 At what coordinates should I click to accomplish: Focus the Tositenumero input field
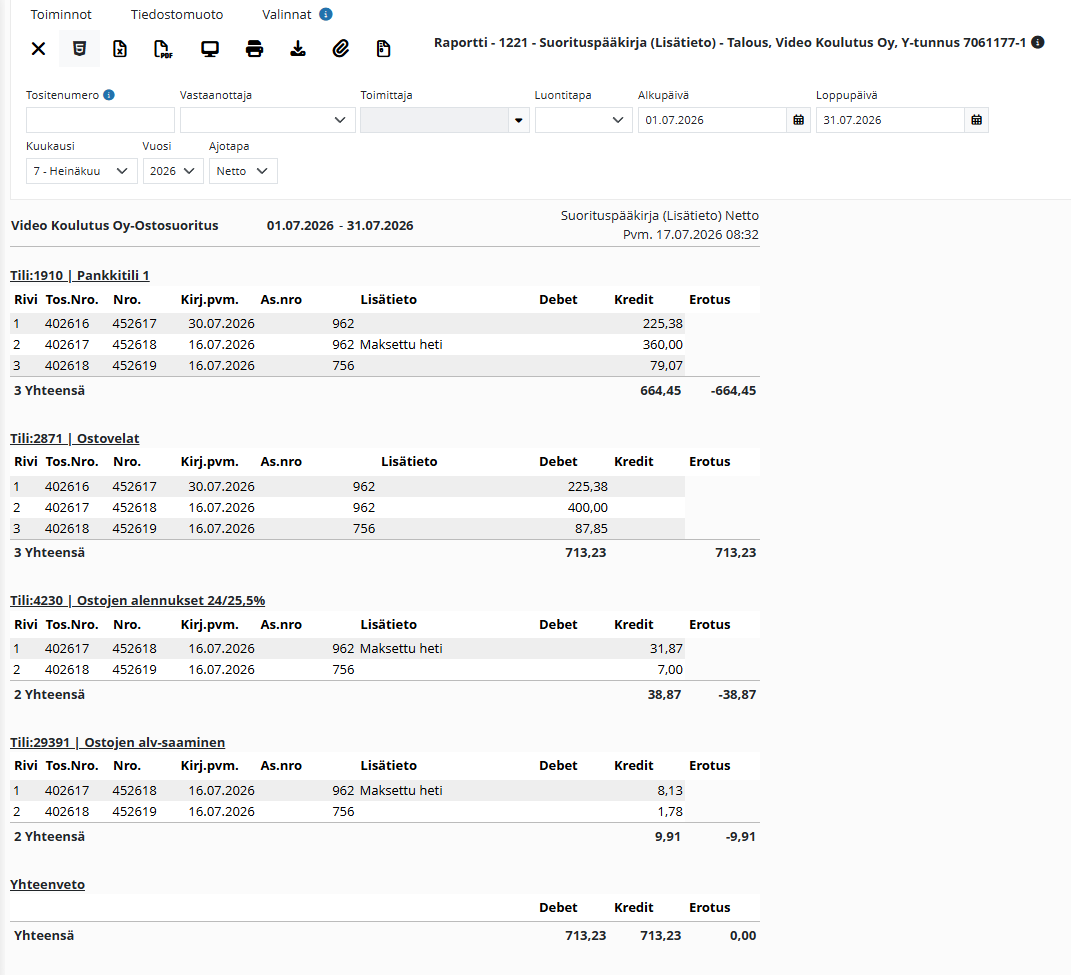[100, 120]
